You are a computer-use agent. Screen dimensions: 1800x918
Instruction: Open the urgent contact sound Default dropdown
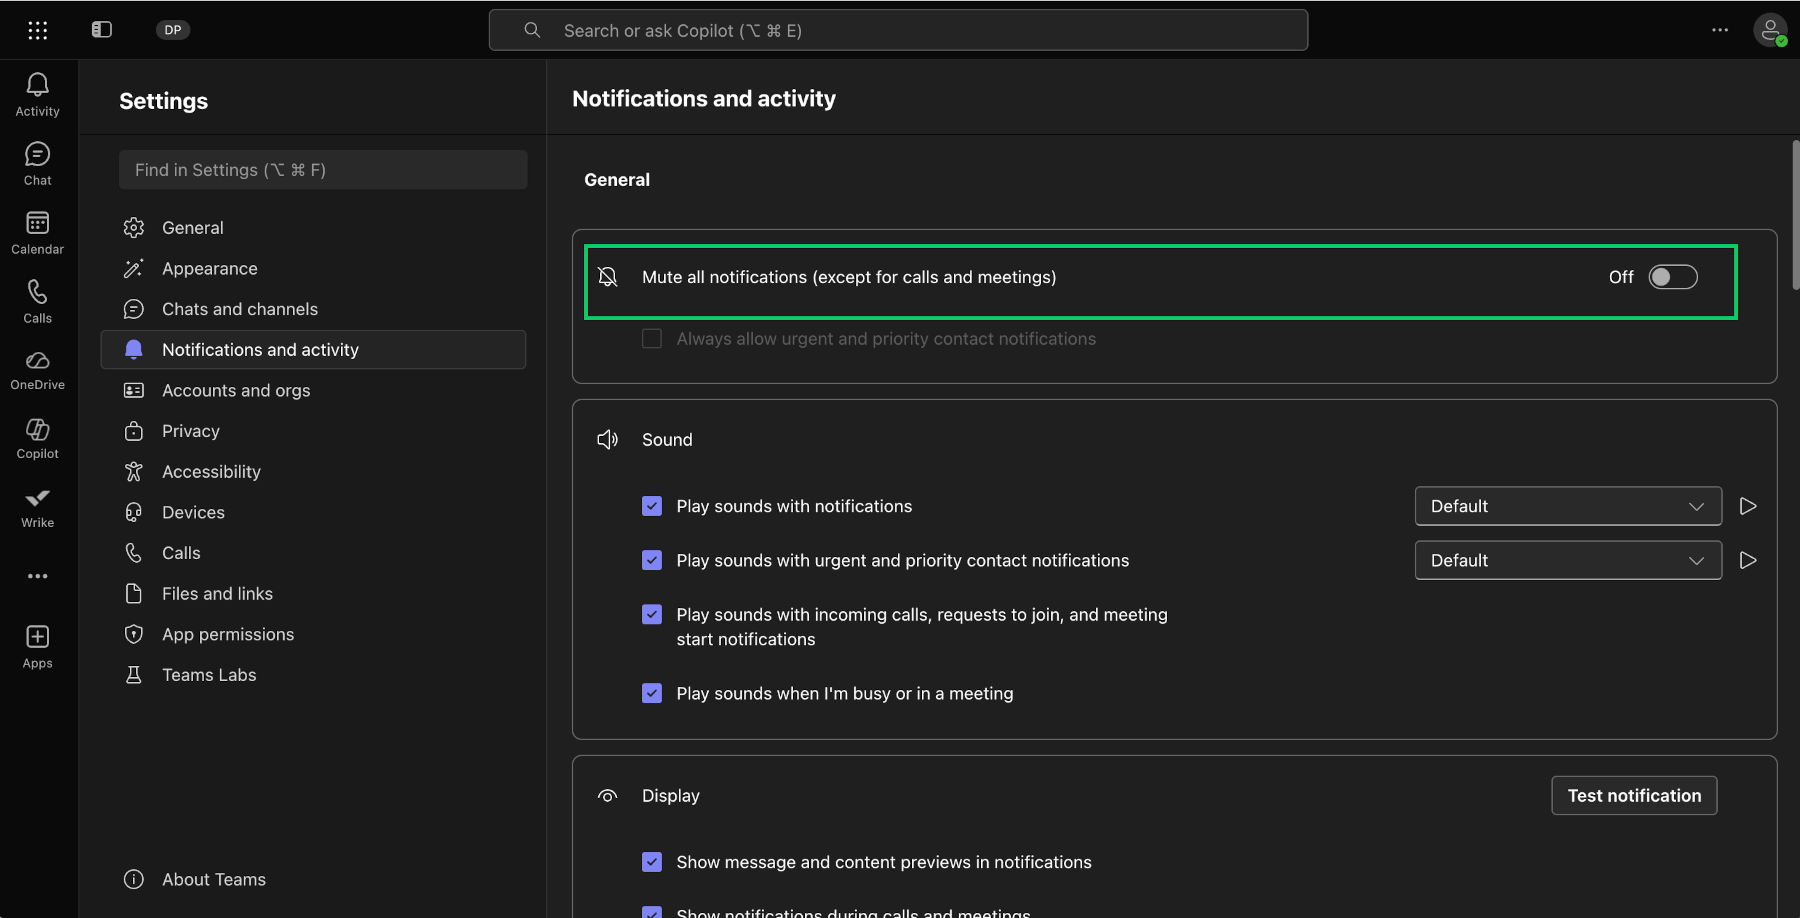click(1568, 560)
